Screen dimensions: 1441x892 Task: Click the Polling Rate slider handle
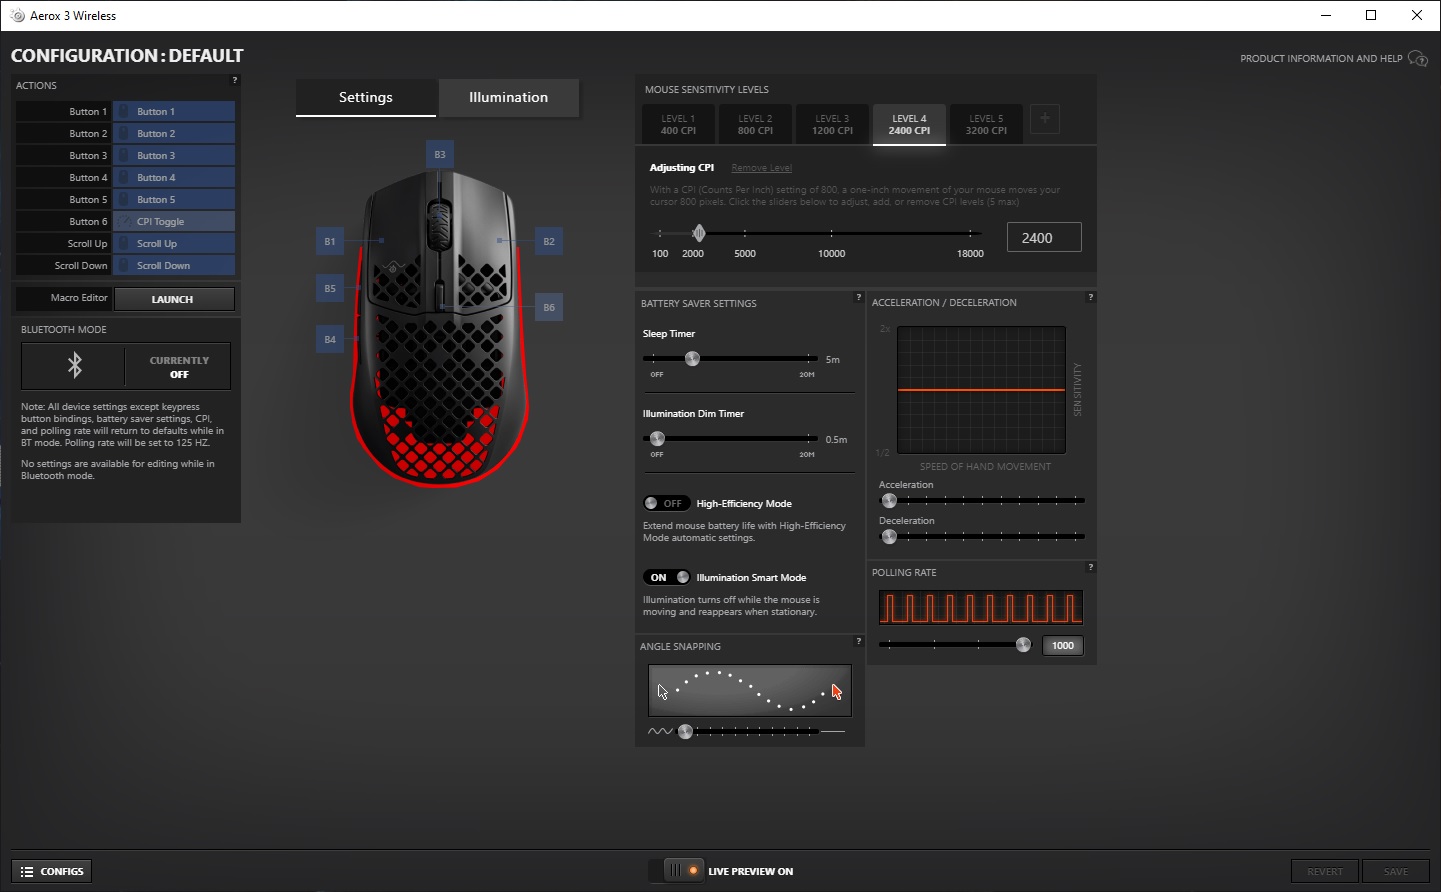1023,645
